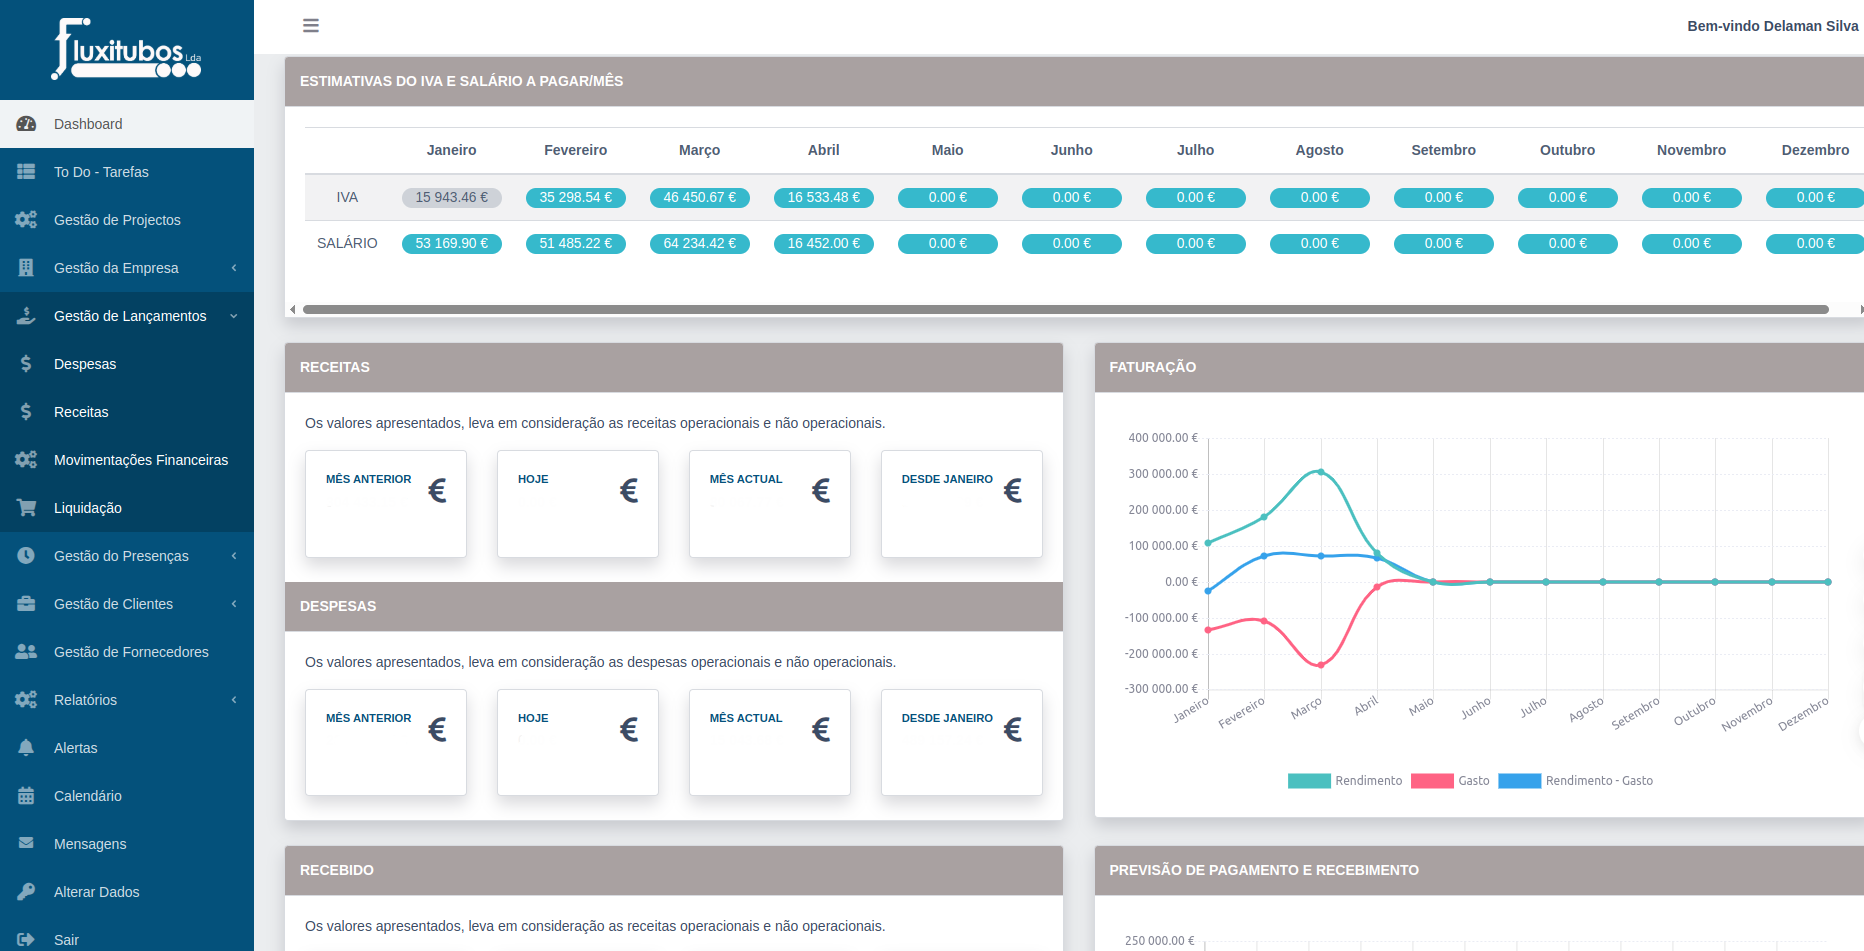This screenshot has width=1864, height=951.
Task: Collapse Gestão de Lançamentos submenu
Action: click(x=234, y=316)
